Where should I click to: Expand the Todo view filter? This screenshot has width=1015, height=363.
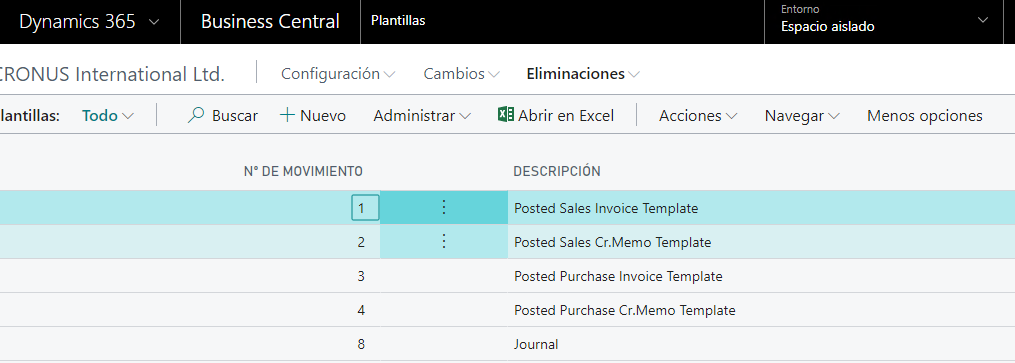point(108,116)
